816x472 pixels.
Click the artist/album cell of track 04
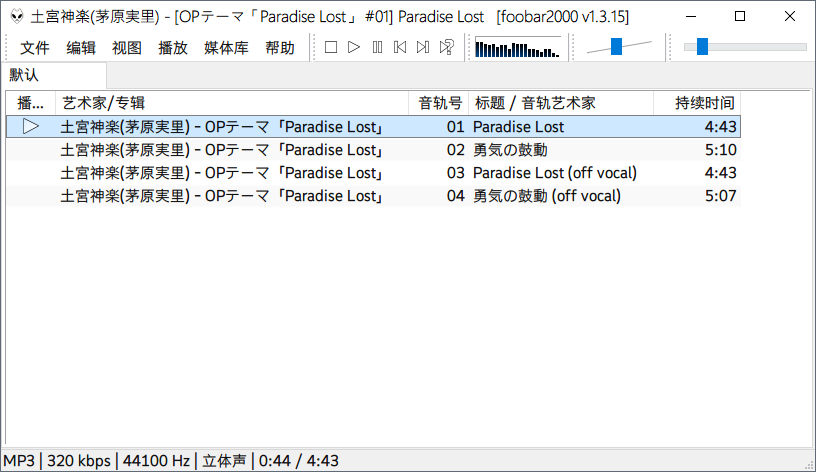(x=222, y=196)
